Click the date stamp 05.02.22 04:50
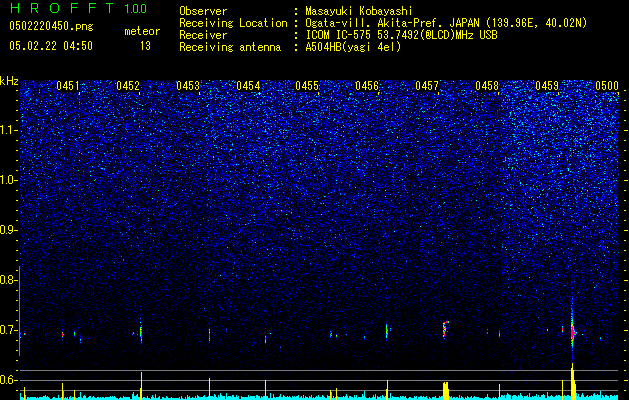This screenshot has height=400, width=629. pos(51,46)
